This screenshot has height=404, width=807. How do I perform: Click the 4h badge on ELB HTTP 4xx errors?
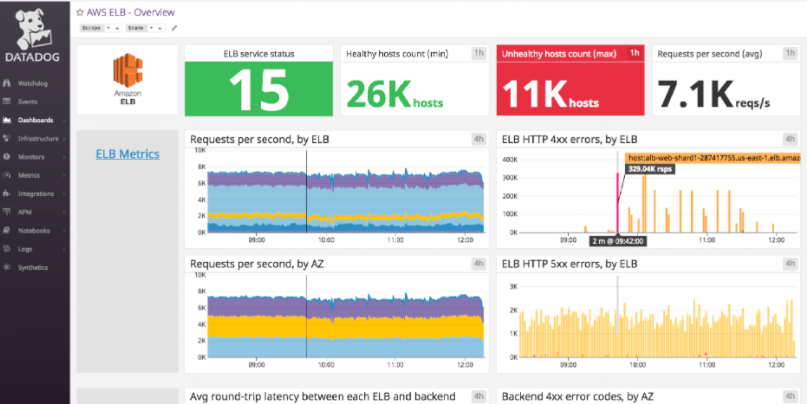coord(790,139)
